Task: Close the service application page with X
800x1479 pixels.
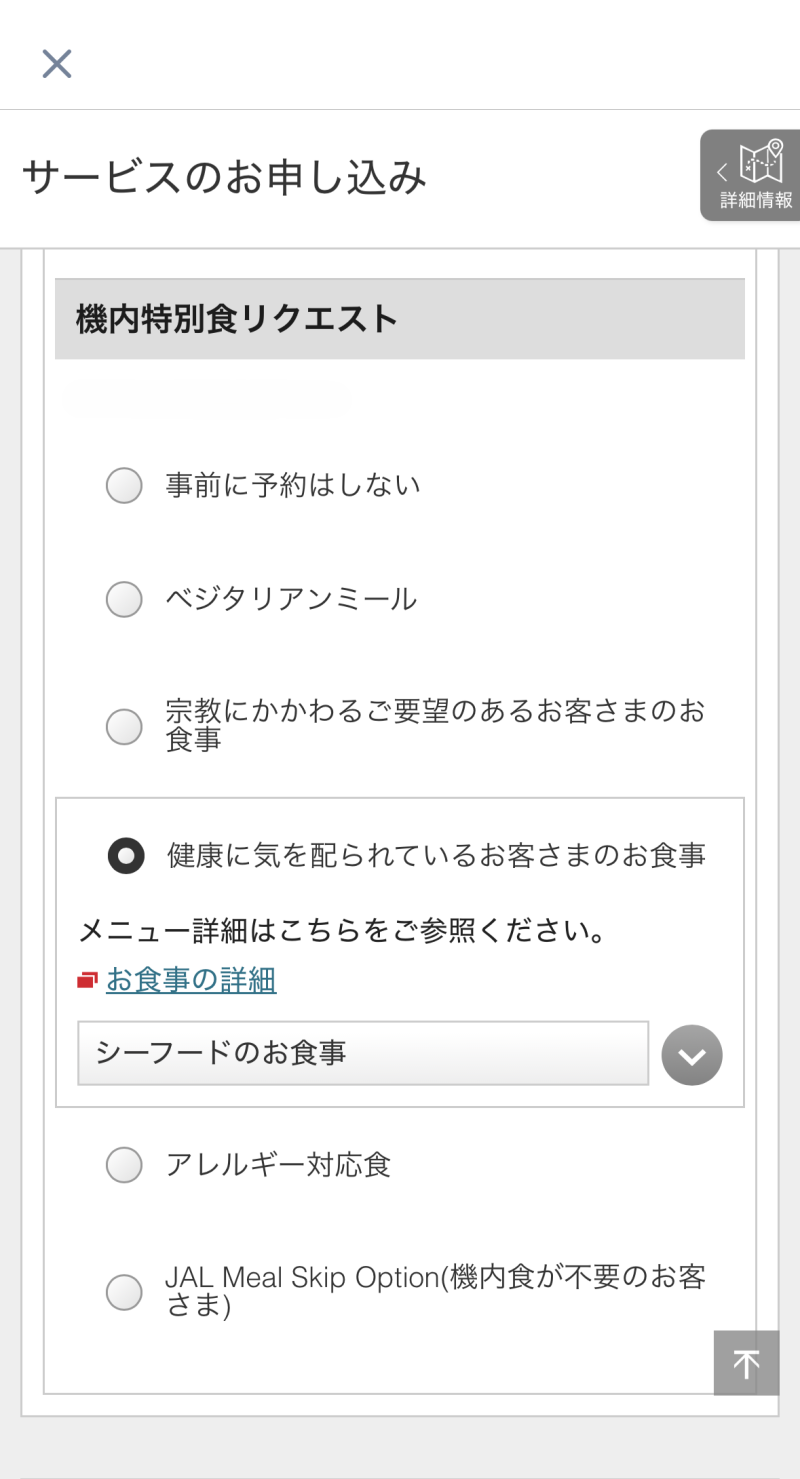Action: point(57,64)
